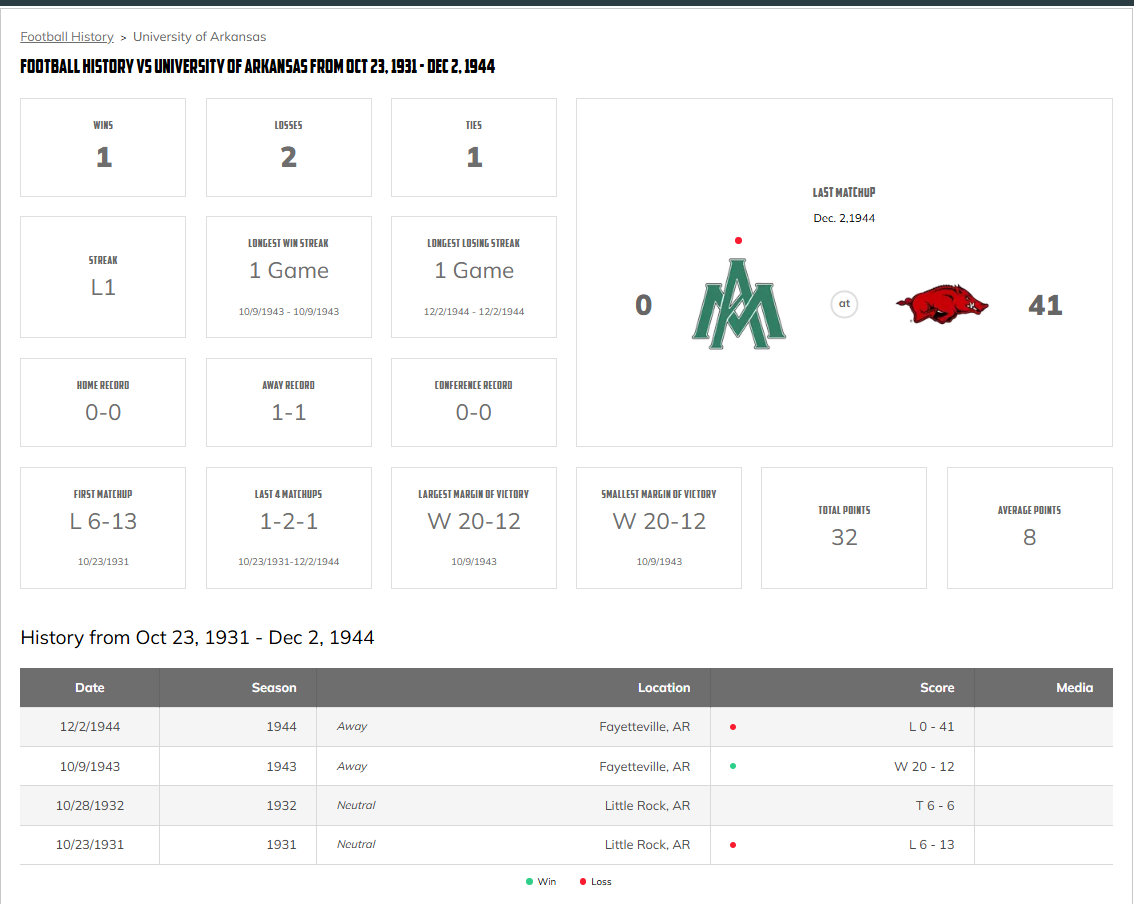Sort table by Date column header
Viewport: 1134px width, 904px height.
click(x=90, y=688)
